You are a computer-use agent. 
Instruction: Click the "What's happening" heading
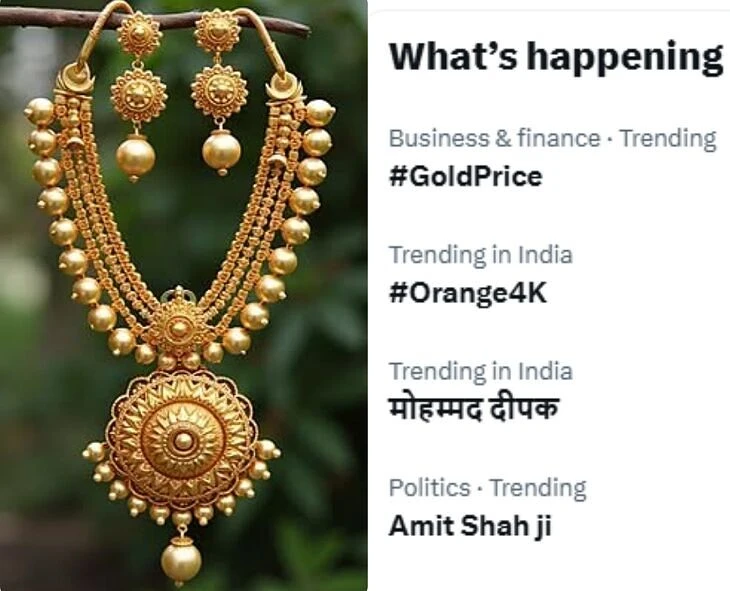click(x=555, y=57)
